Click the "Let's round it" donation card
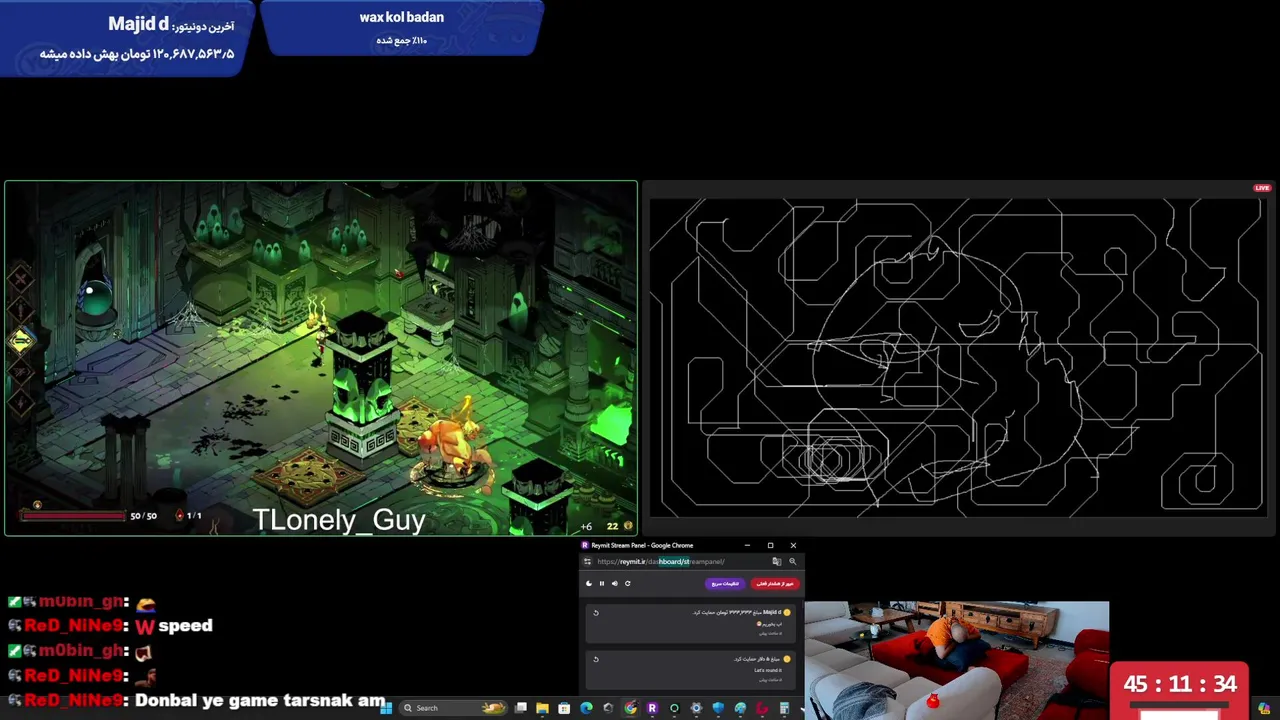 coord(692,668)
